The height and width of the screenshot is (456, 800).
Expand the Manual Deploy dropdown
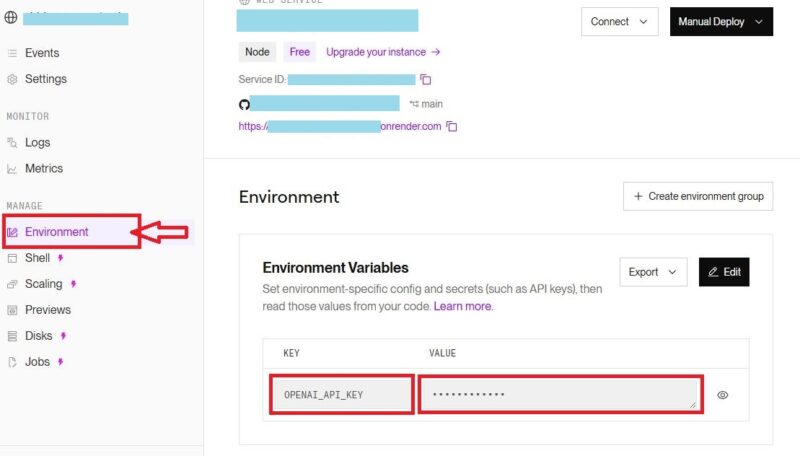point(721,22)
